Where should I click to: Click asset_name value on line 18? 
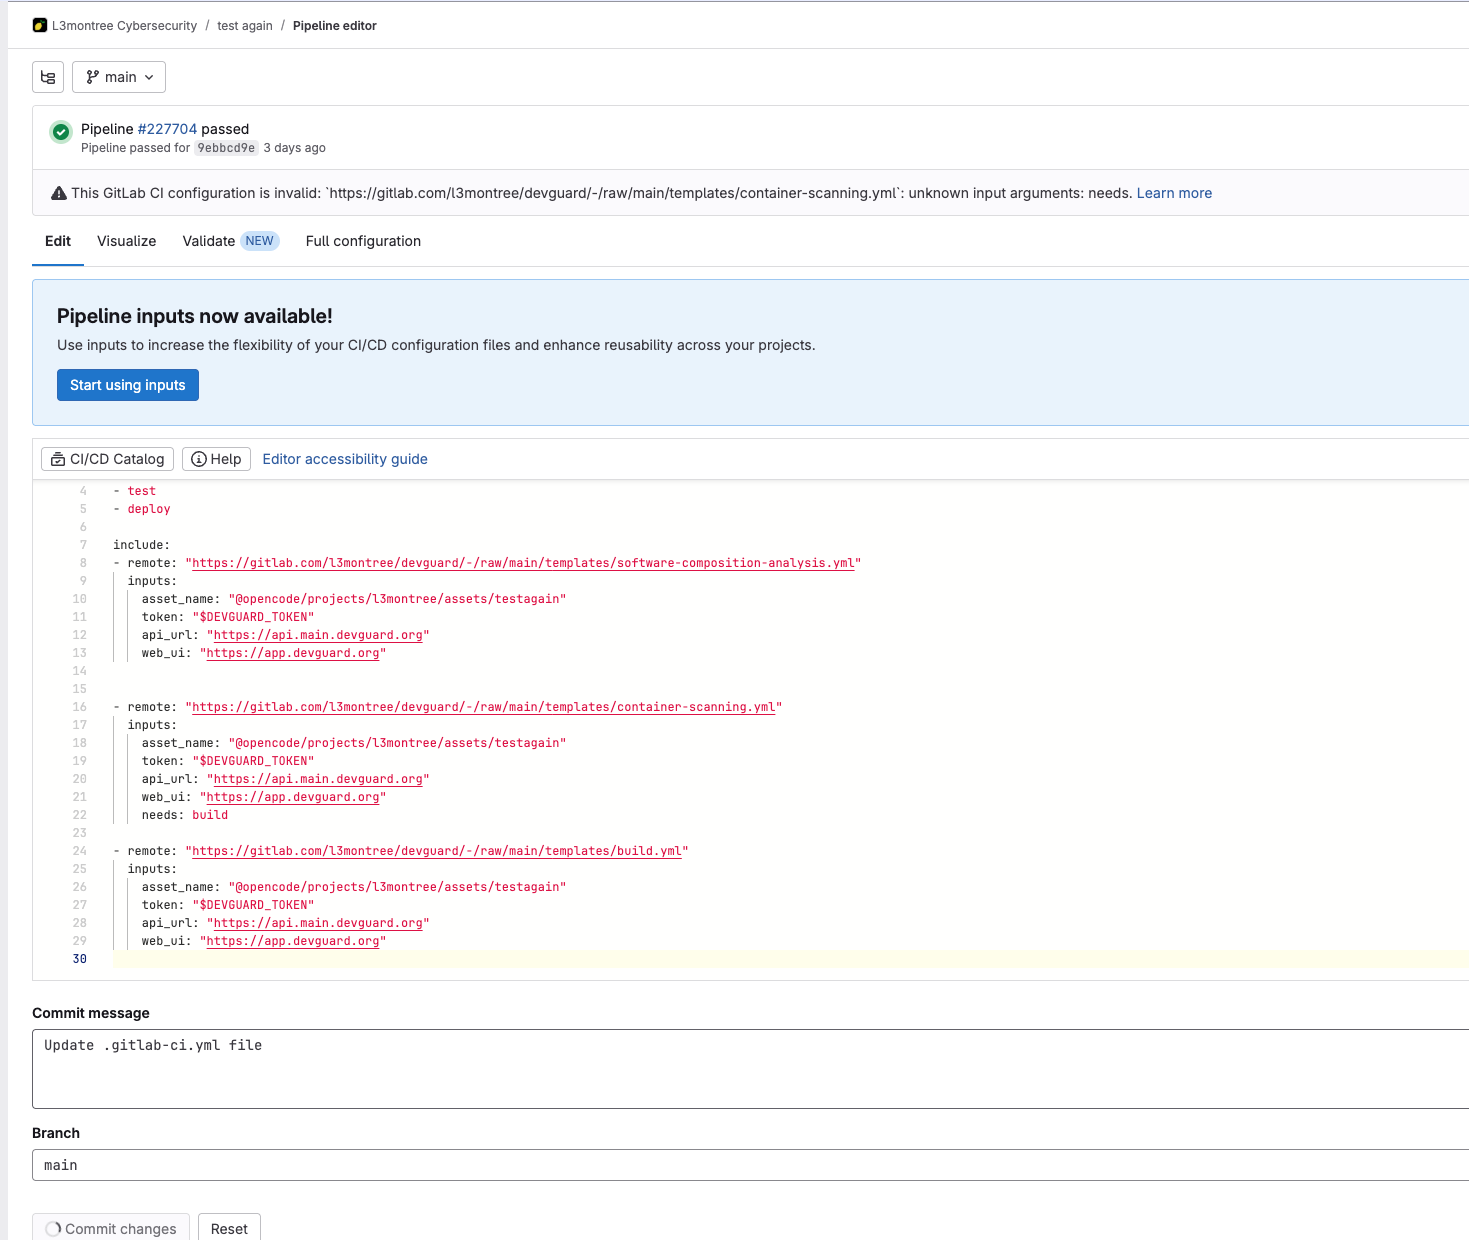click(397, 743)
